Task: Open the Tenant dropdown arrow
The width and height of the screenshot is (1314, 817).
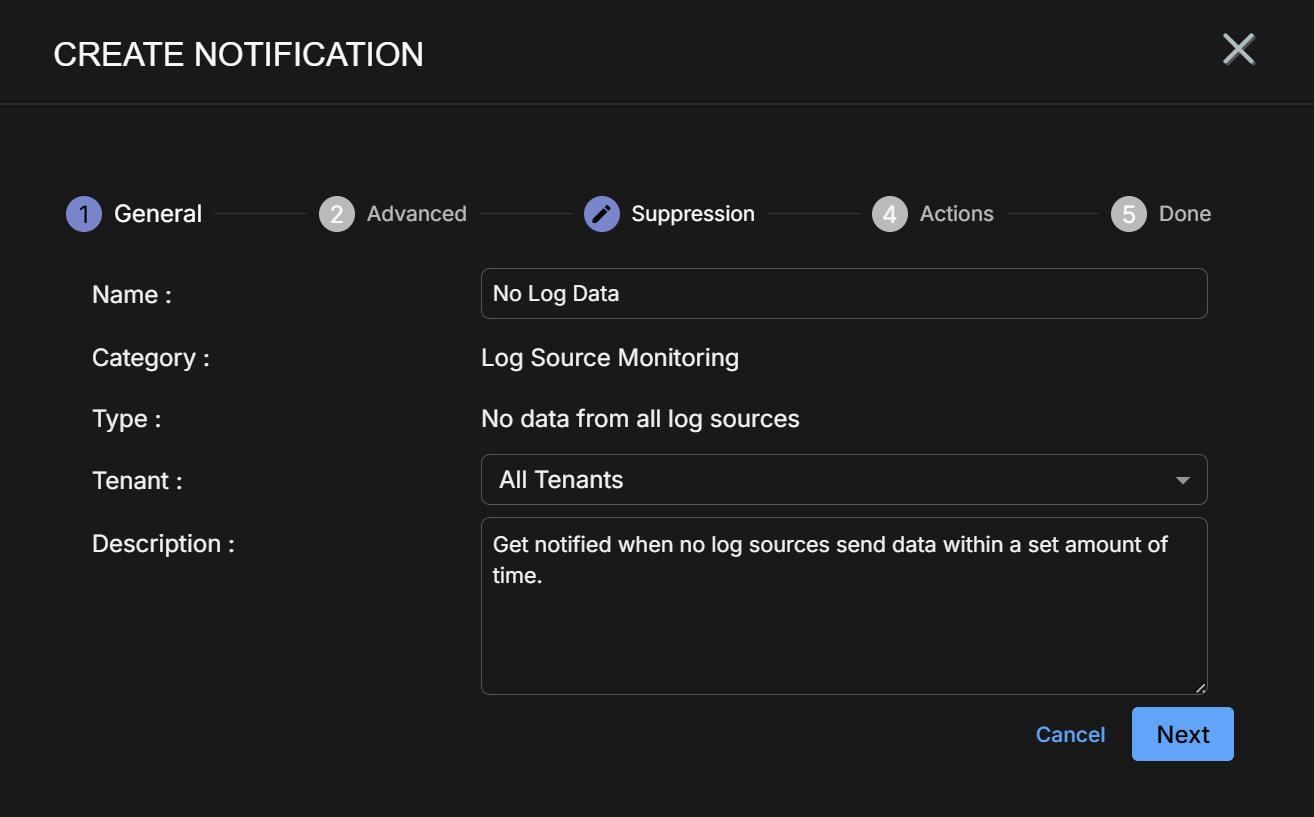Action: coord(1183,480)
